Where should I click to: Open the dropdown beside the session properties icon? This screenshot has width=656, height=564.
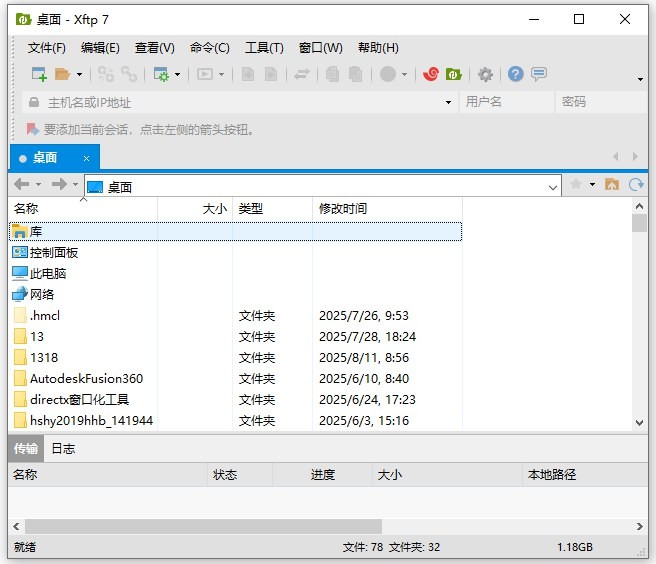coord(177,75)
